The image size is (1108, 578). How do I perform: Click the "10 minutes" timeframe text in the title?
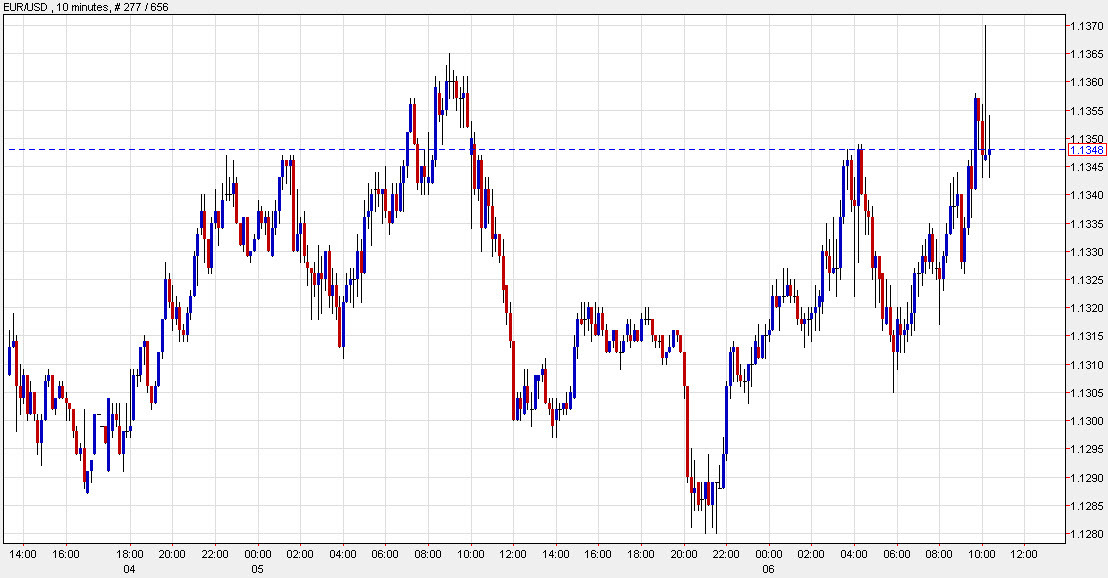[x=85, y=5]
